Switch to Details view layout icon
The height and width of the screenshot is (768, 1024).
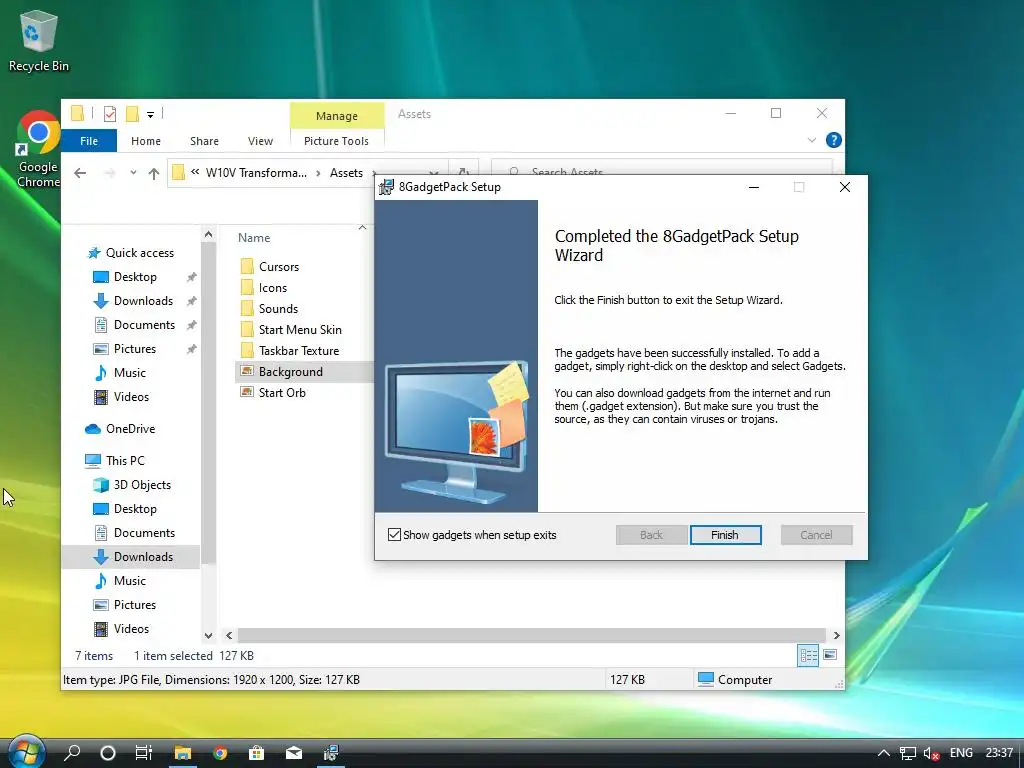808,655
